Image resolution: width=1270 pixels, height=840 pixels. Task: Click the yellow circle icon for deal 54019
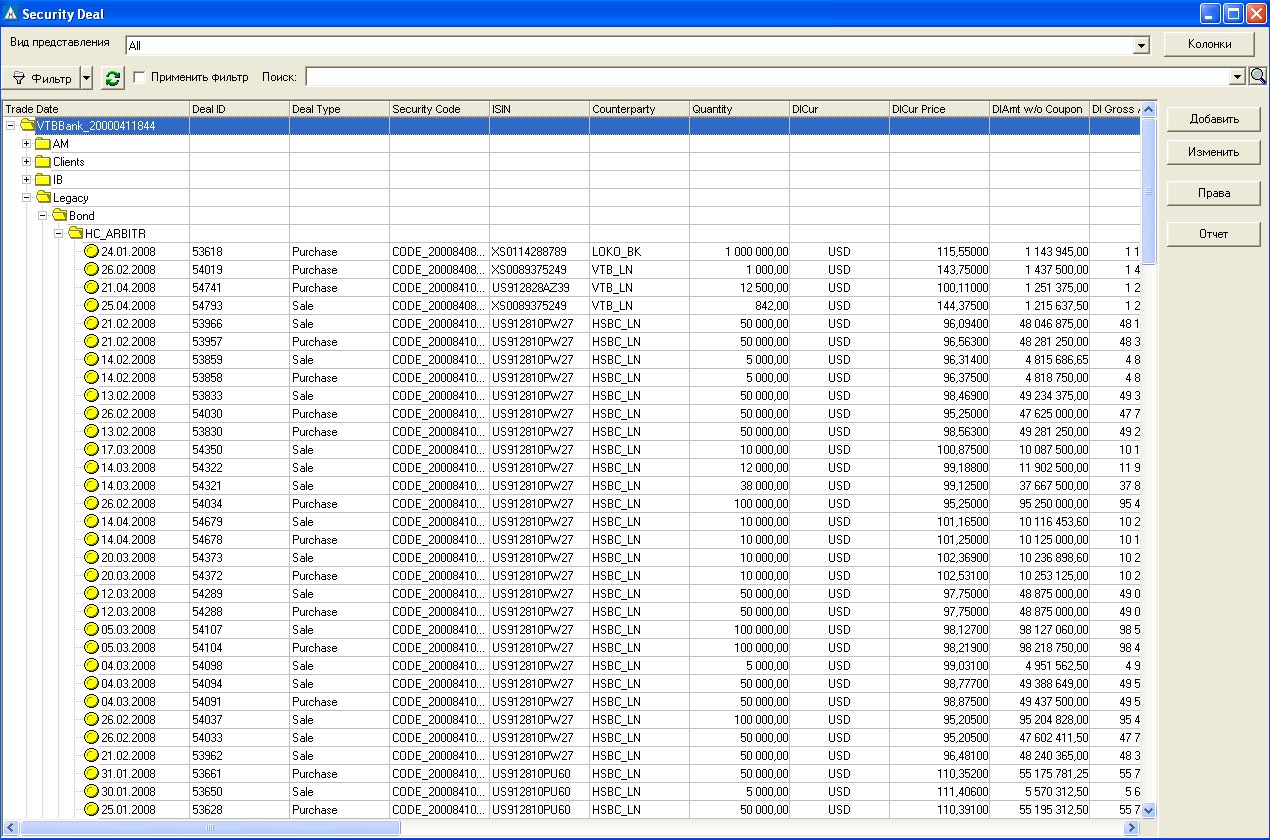[x=91, y=270]
